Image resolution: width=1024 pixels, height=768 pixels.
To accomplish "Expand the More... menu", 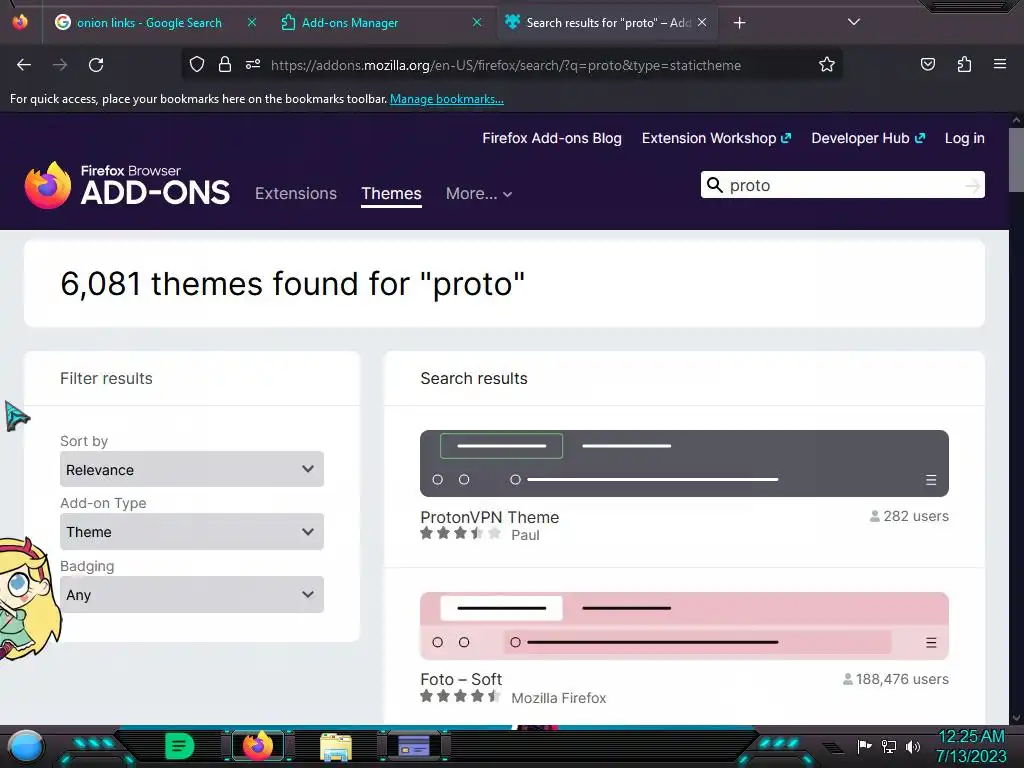I will (479, 193).
